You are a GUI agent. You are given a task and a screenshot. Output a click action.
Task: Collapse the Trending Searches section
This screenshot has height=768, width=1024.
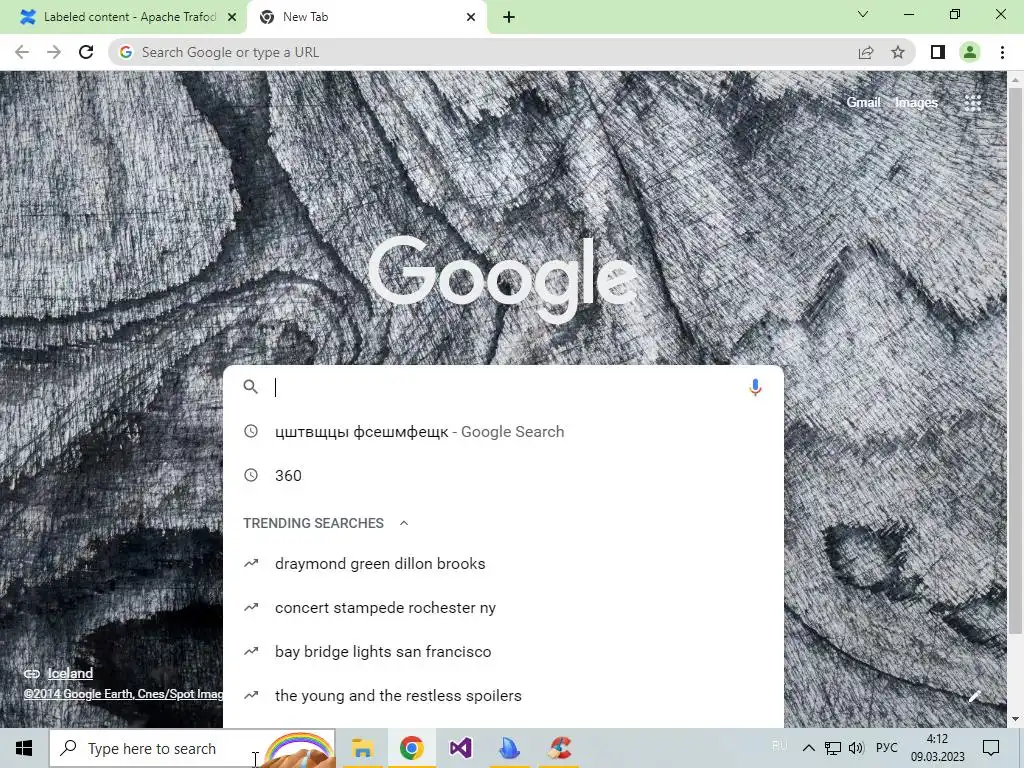click(x=404, y=523)
